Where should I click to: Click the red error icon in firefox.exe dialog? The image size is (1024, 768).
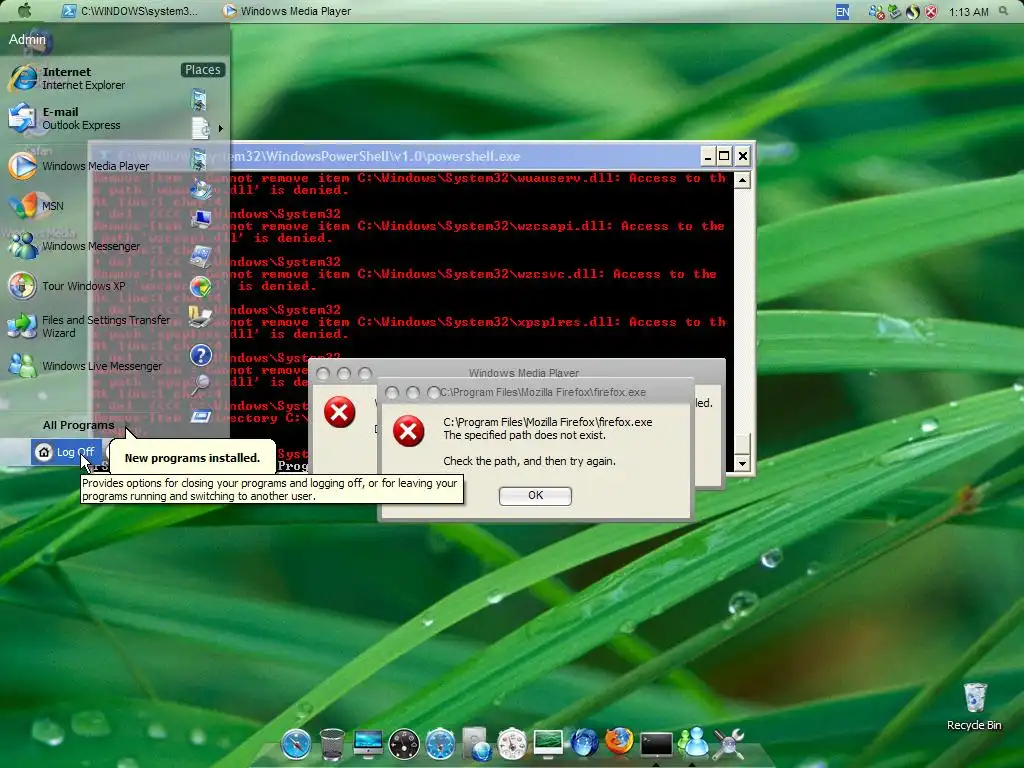click(409, 431)
